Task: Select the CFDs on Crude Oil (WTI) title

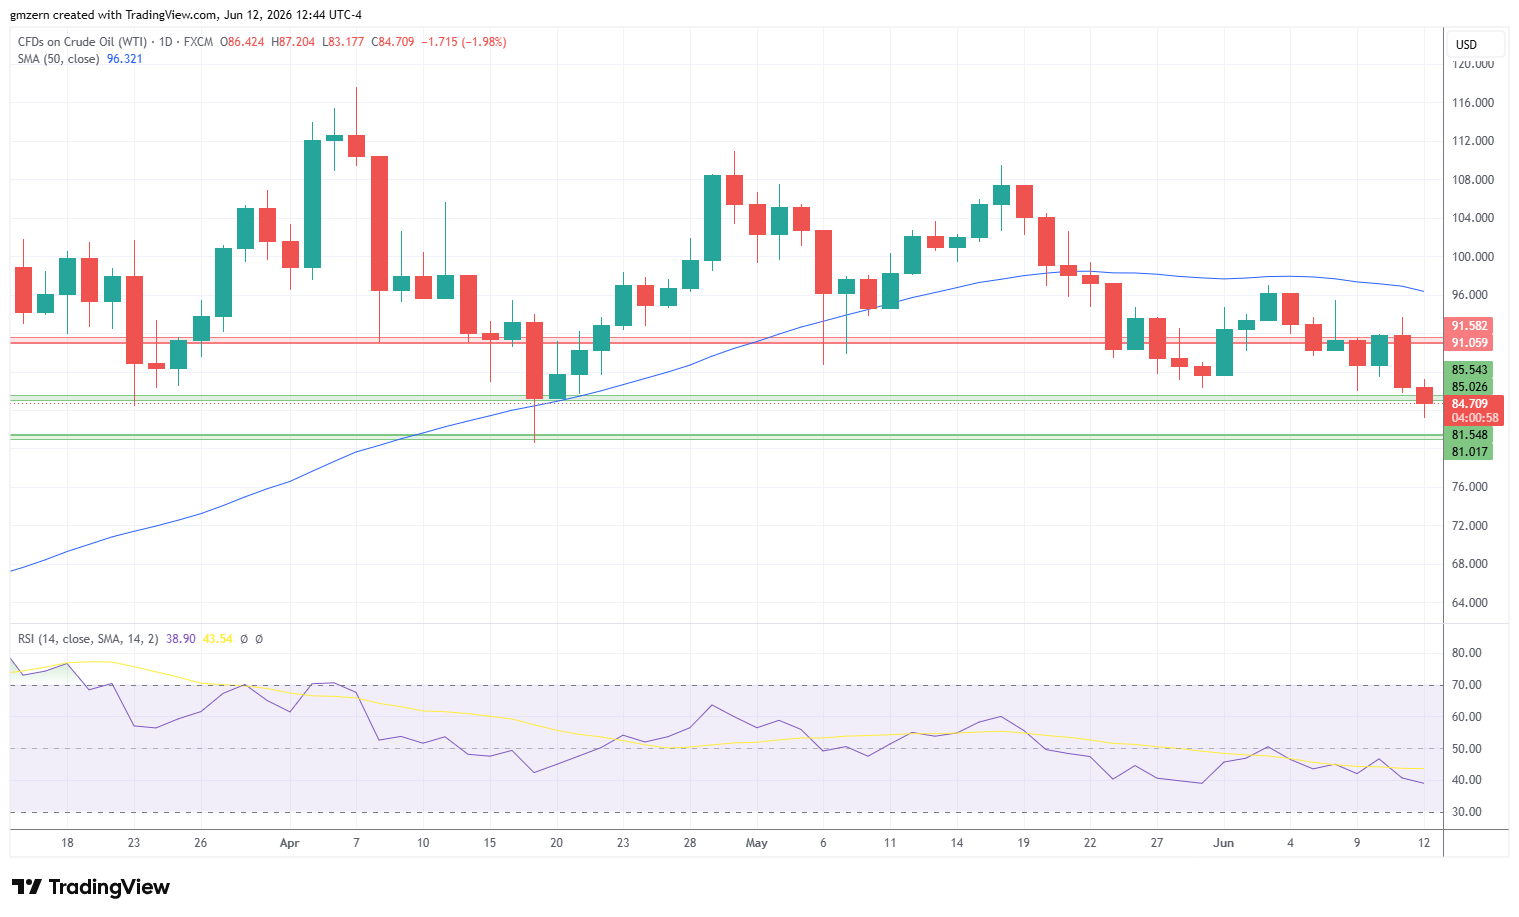Action: [x=82, y=42]
